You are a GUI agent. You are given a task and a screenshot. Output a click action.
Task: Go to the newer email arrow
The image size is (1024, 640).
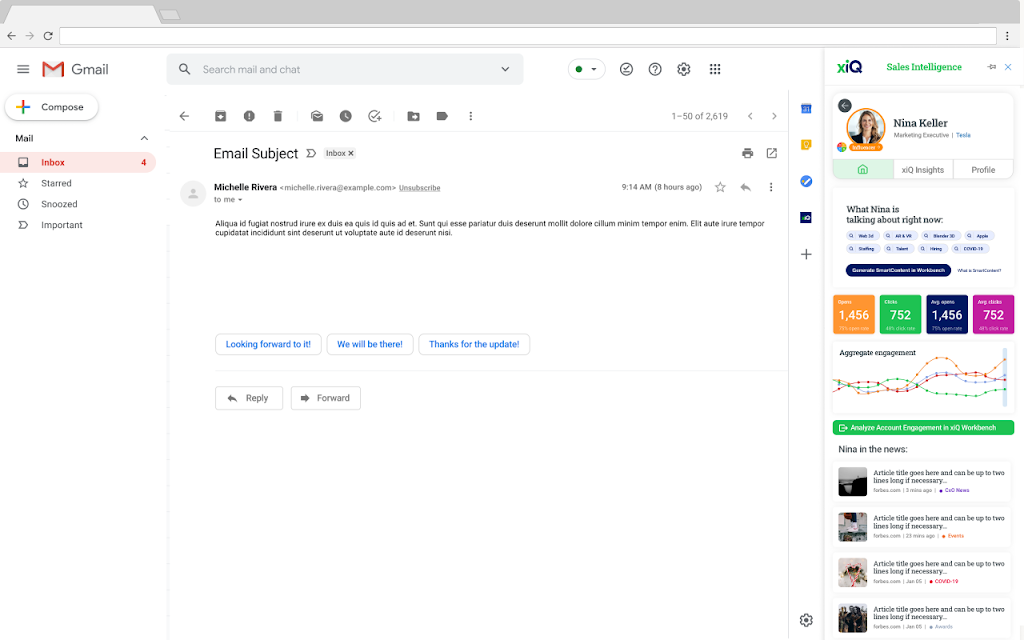point(750,116)
